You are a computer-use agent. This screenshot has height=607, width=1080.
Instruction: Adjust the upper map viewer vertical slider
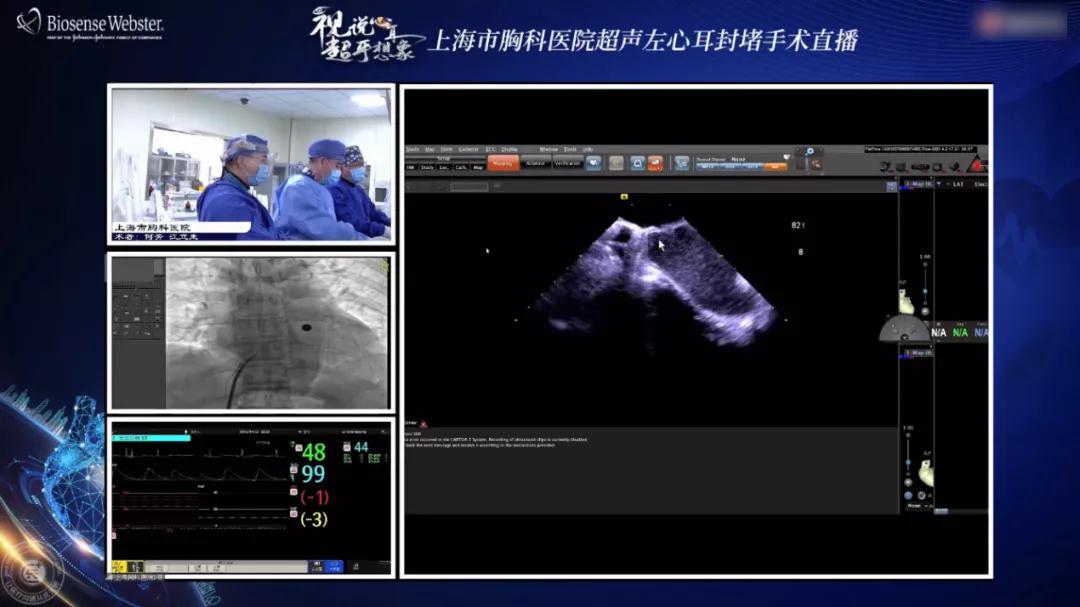tap(924, 290)
